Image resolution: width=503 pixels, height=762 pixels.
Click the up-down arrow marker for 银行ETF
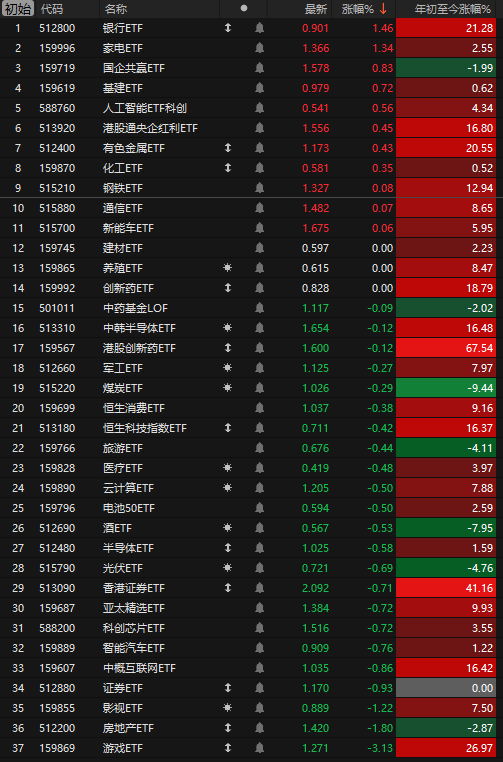point(227,28)
